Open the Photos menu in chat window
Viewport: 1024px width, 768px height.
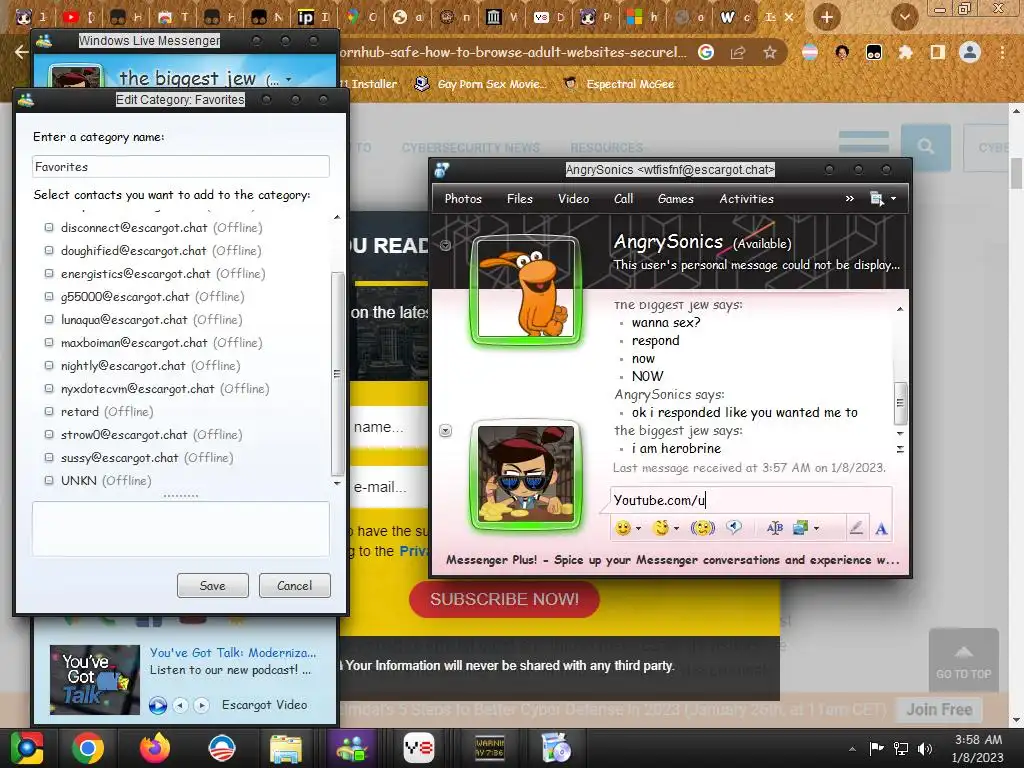(x=463, y=199)
